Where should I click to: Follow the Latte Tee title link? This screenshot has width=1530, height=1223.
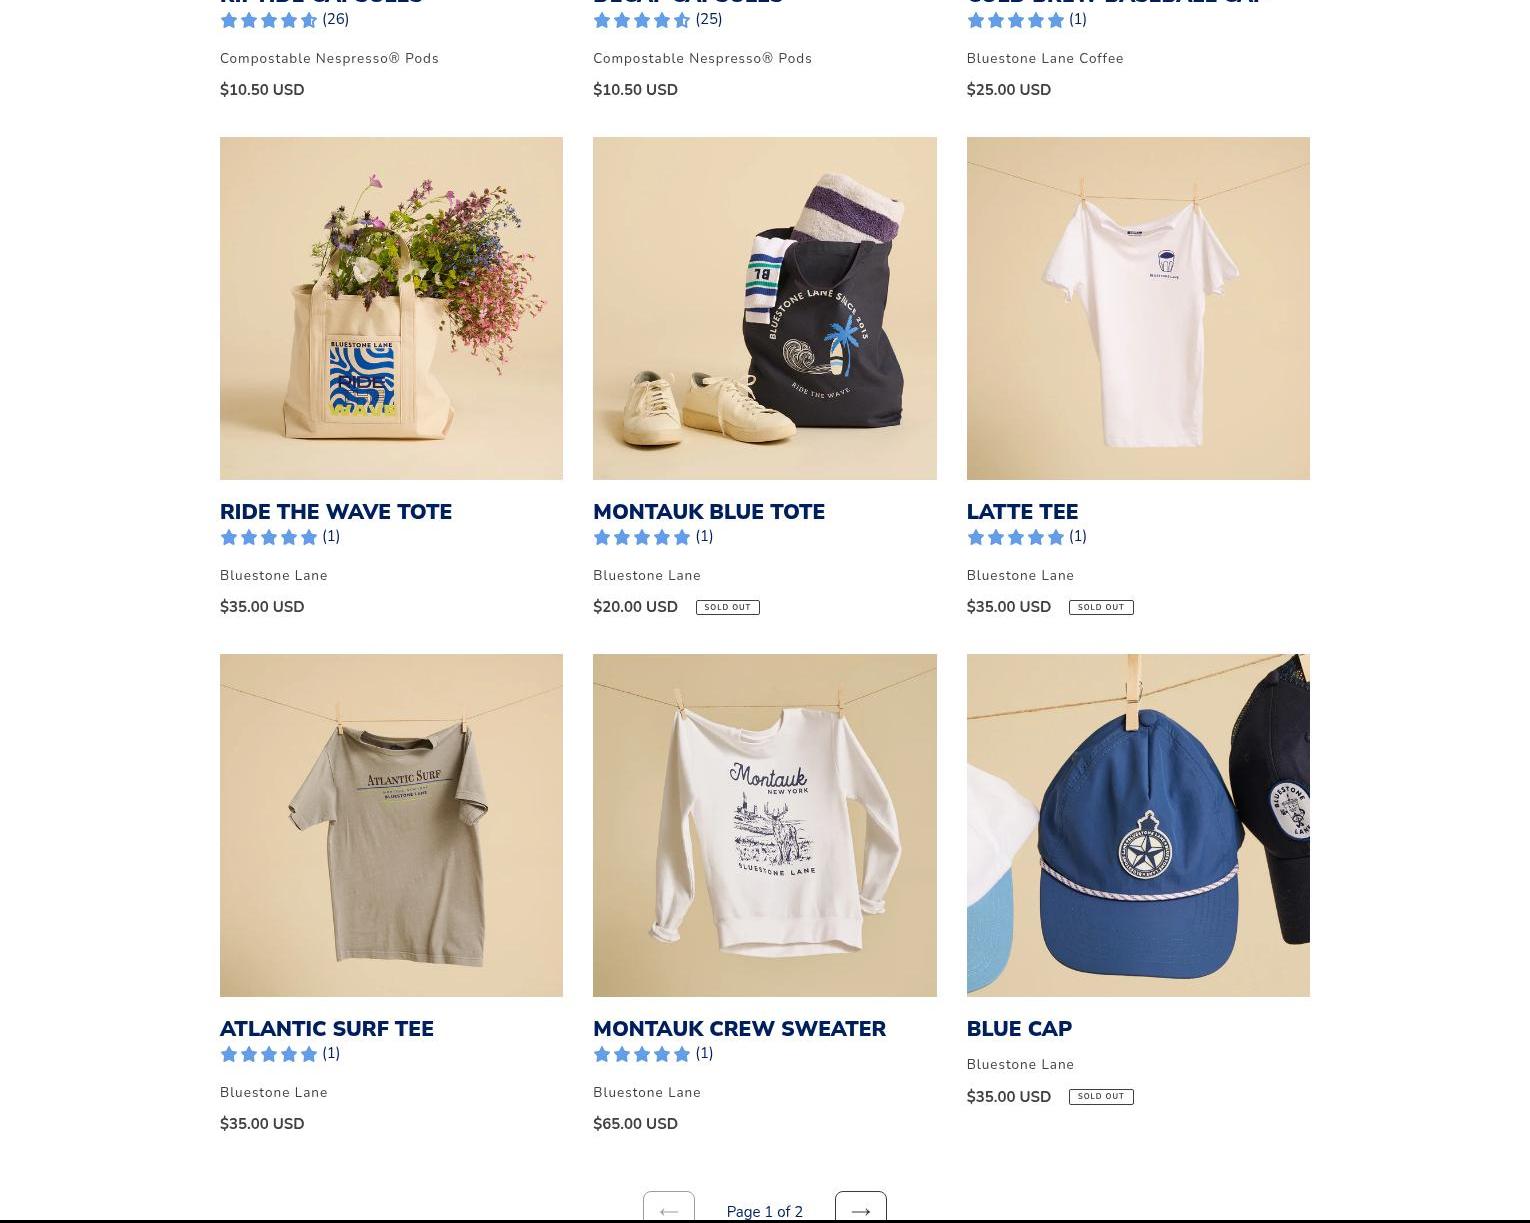[x=1022, y=512]
